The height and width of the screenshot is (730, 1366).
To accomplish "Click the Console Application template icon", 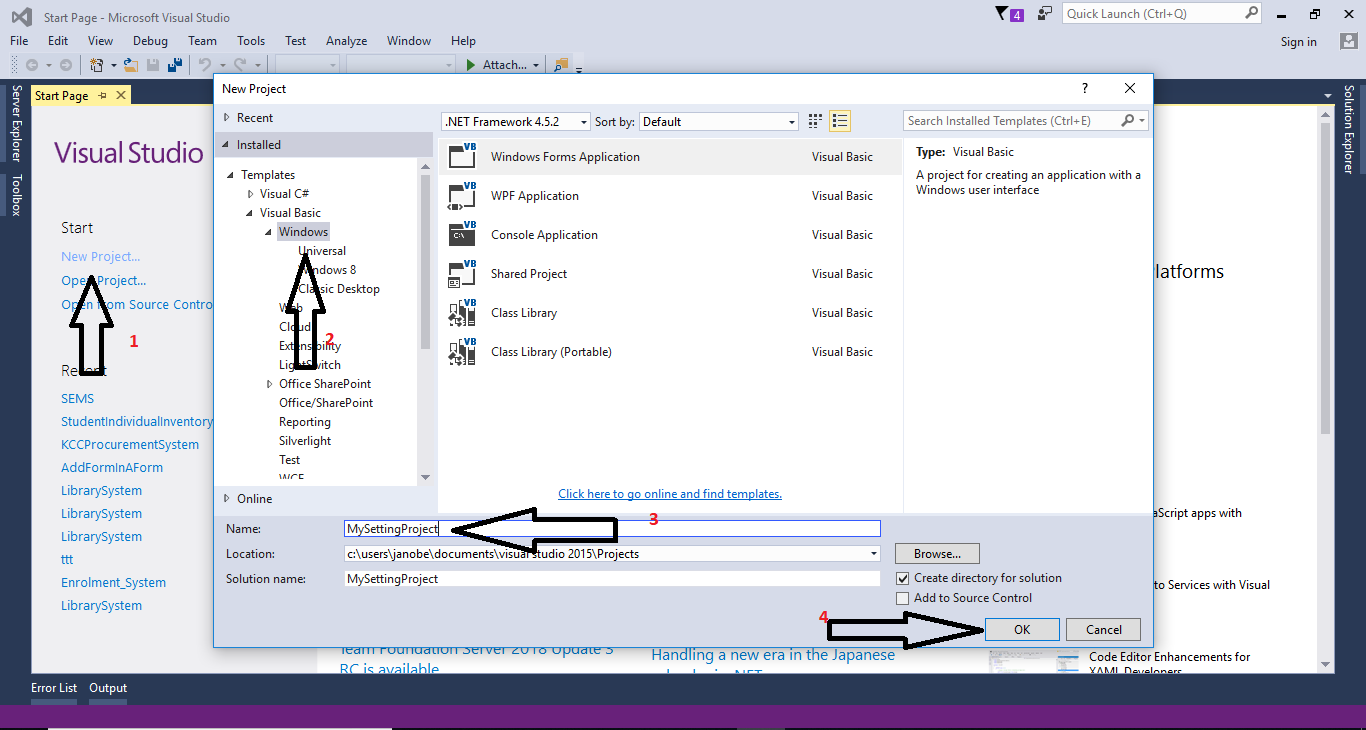I will (x=462, y=235).
